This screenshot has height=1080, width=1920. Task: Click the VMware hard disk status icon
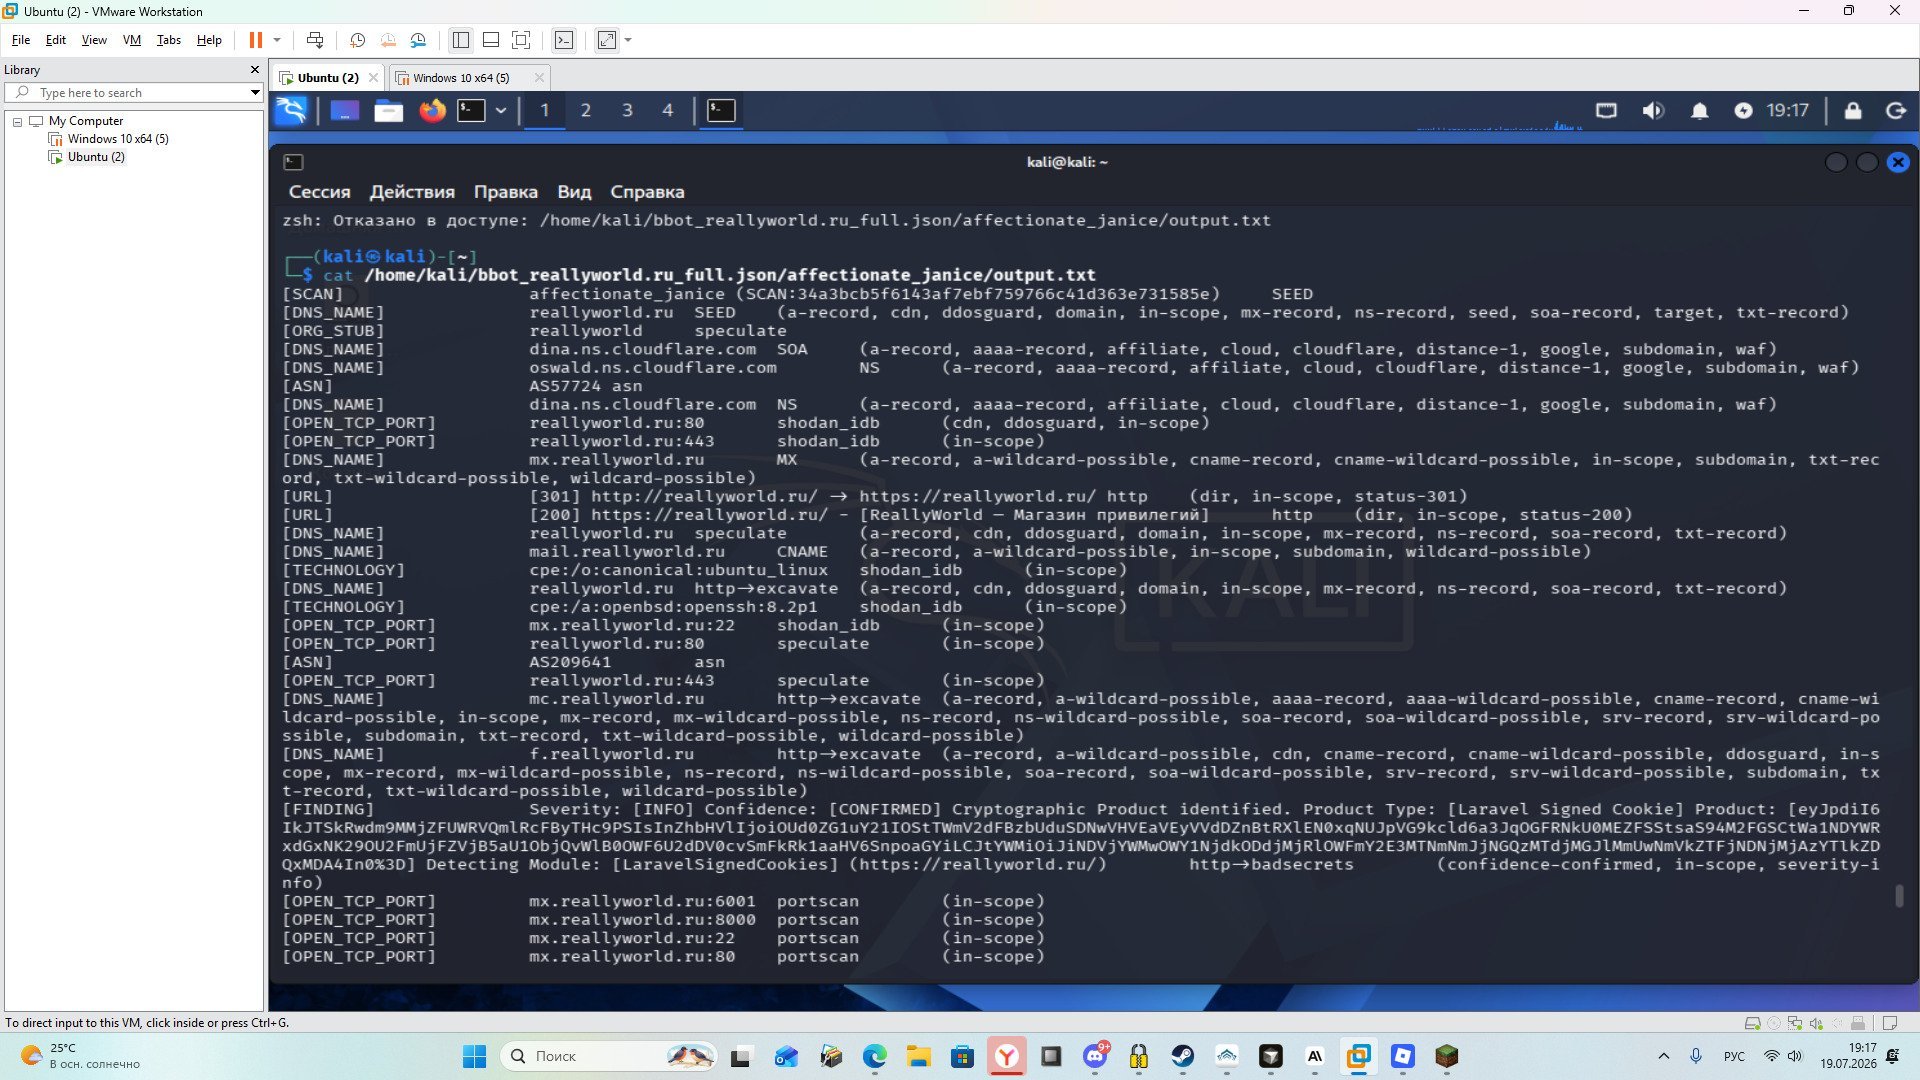1752,1023
